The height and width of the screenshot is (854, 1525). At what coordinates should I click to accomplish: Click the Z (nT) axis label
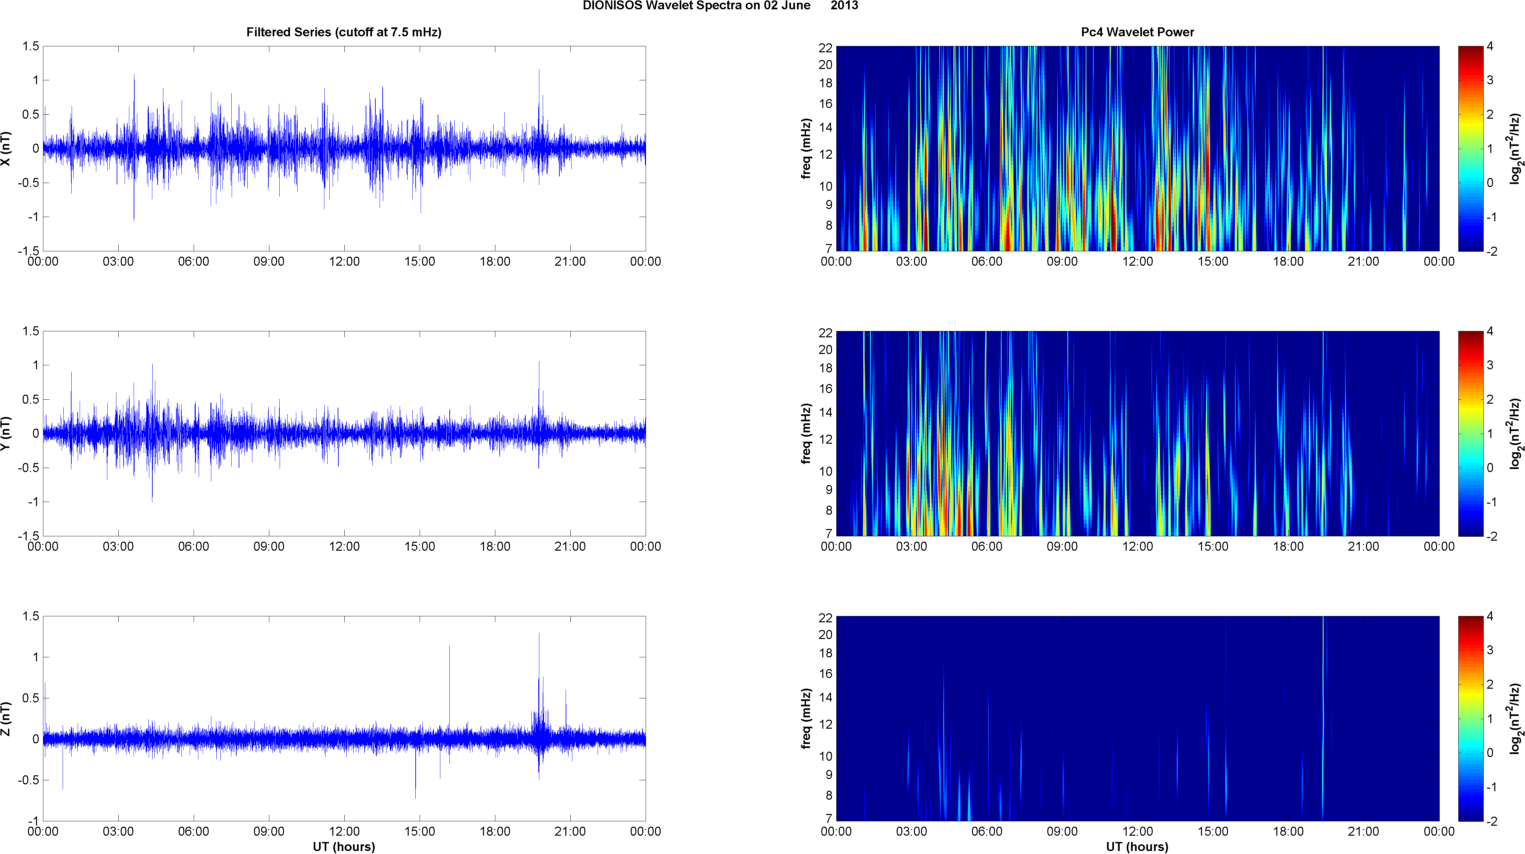click(x=7, y=719)
